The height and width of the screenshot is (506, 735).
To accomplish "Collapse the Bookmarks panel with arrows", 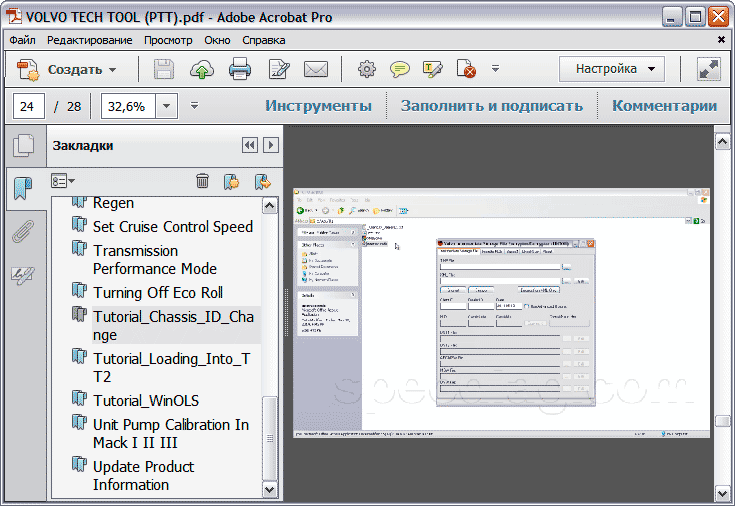I will 249,145.
